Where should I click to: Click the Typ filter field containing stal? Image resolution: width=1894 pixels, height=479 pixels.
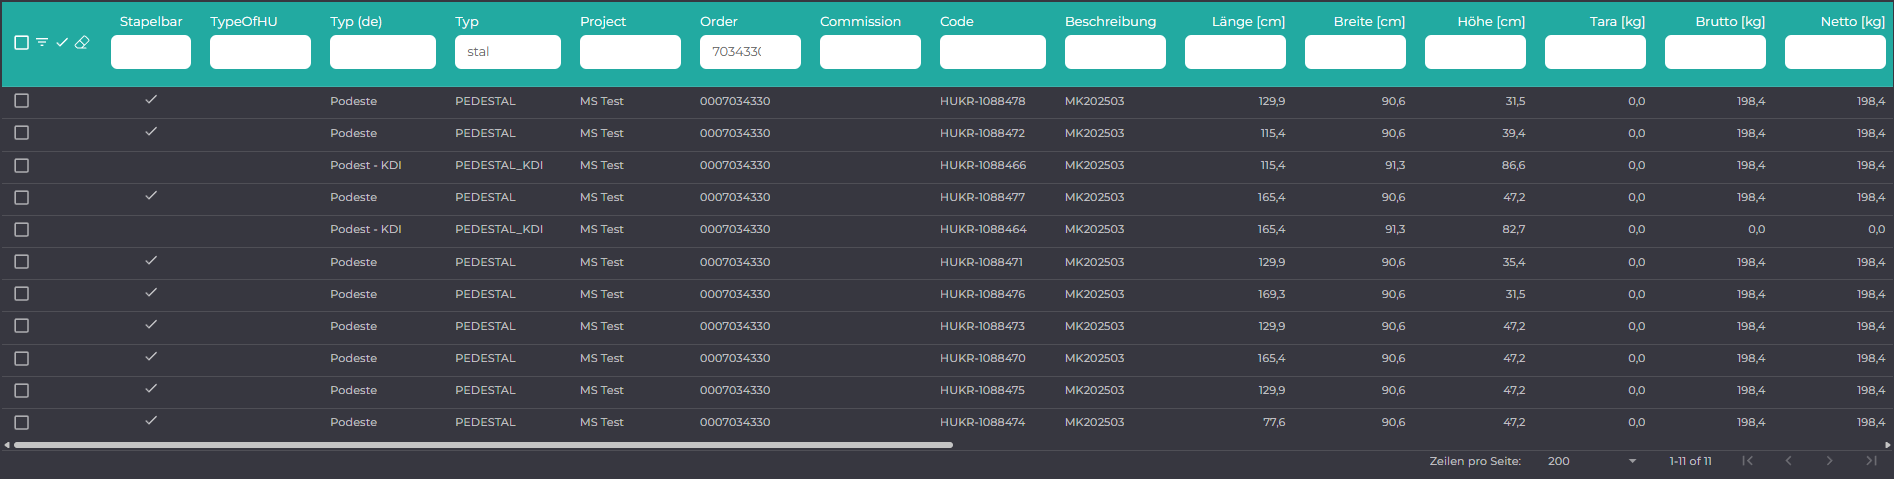pos(508,52)
